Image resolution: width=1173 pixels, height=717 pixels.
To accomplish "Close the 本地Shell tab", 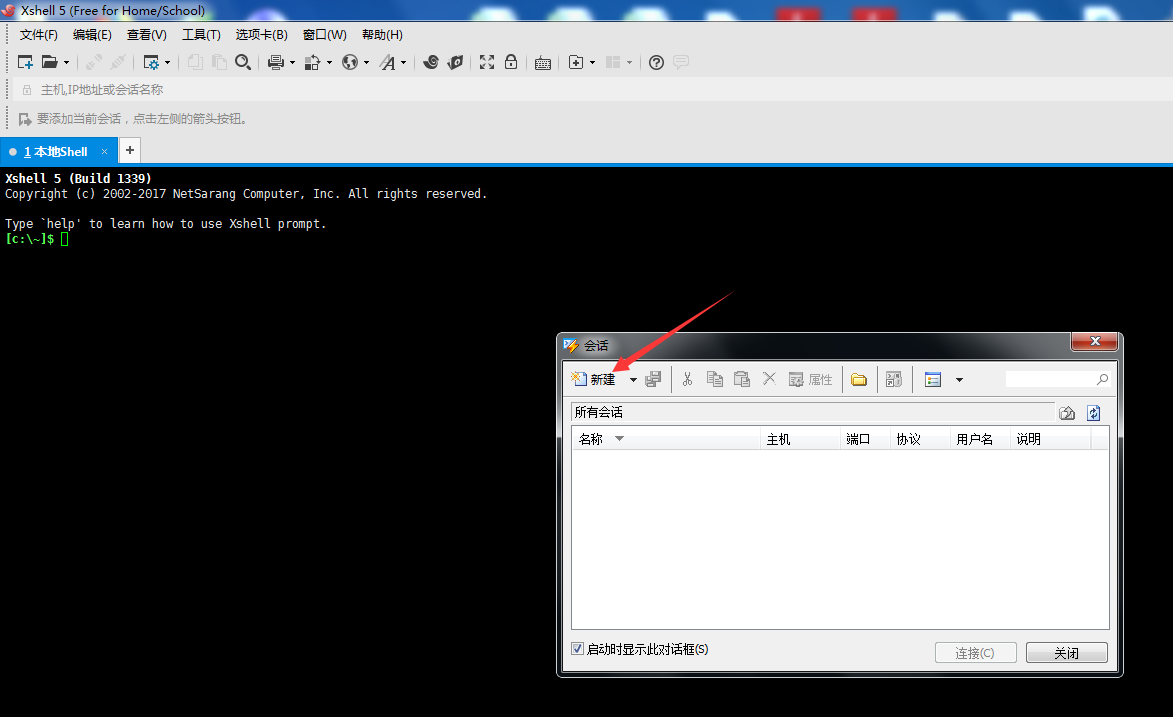I will pyautogui.click(x=105, y=151).
